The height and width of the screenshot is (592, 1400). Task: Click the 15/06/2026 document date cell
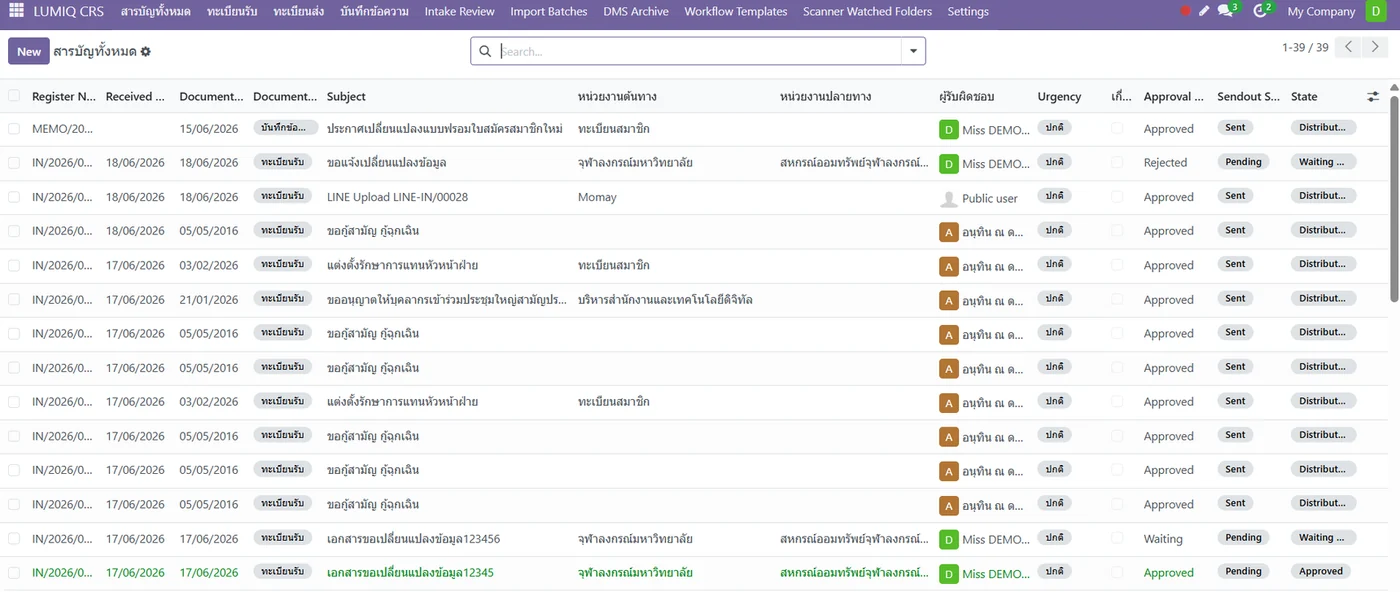tap(209, 129)
